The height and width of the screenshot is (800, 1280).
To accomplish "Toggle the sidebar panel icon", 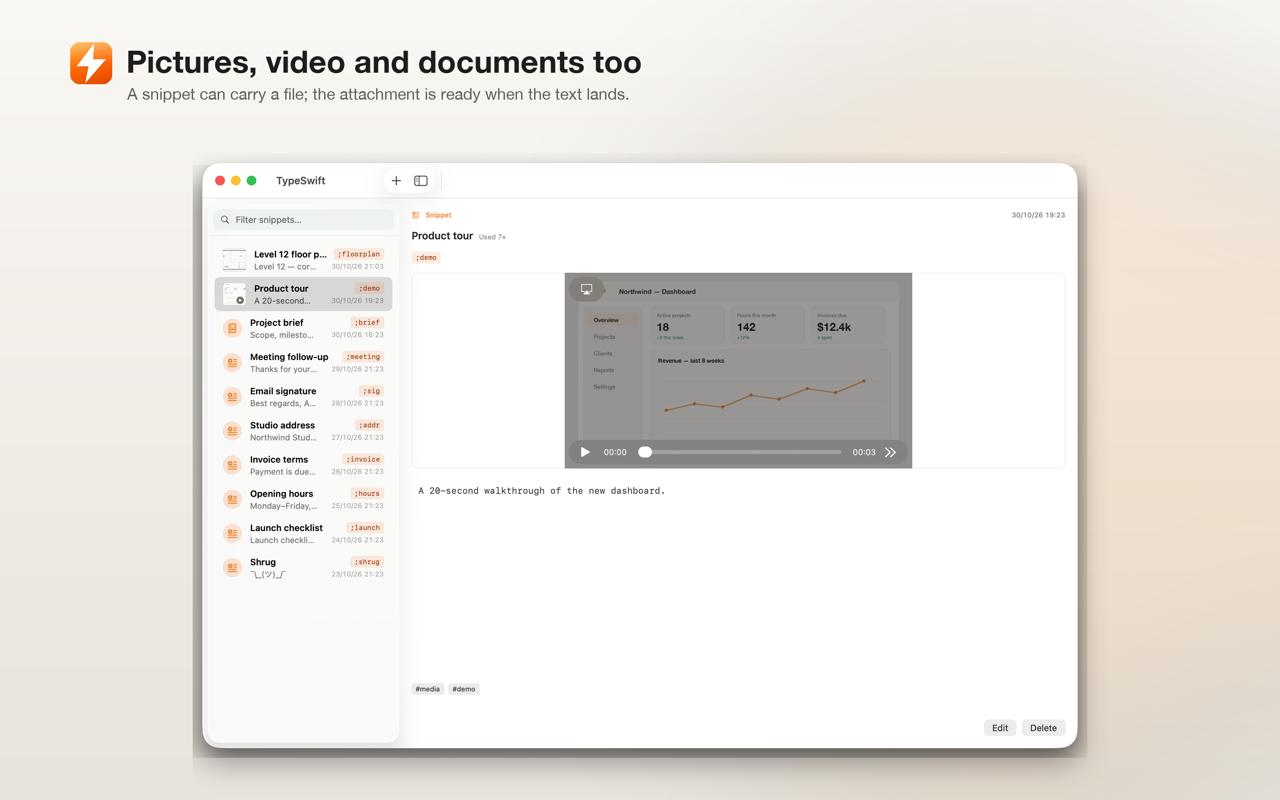I will (421, 181).
